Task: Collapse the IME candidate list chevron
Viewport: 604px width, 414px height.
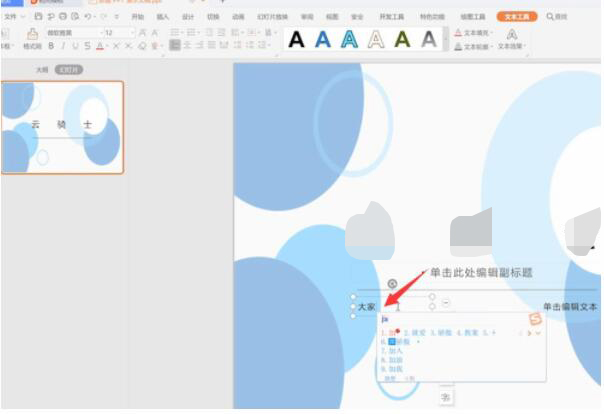Action: click(x=538, y=333)
